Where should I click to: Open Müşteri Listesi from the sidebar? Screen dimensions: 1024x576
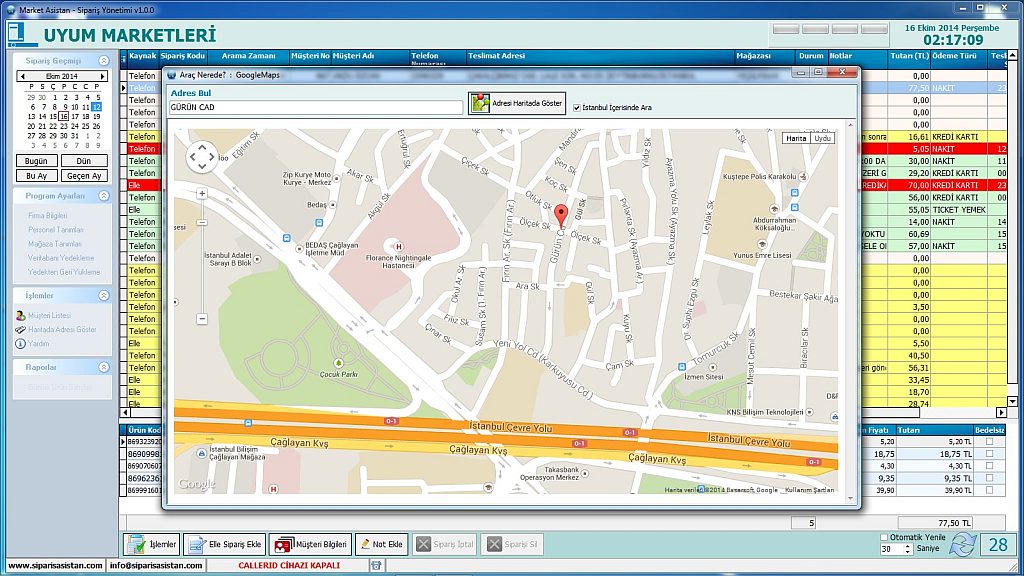pyautogui.click(x=49, y=315)
